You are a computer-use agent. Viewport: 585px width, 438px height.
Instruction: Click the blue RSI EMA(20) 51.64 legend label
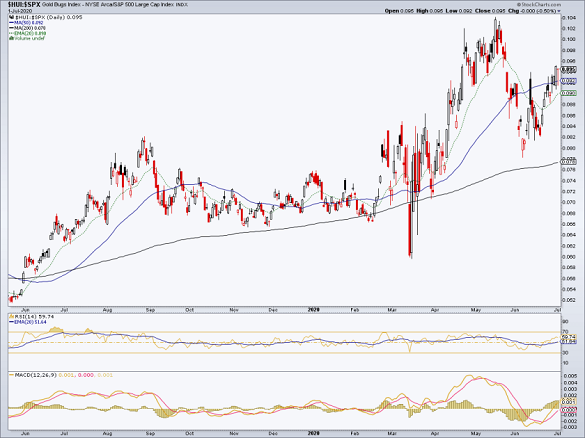coord(30,322)
